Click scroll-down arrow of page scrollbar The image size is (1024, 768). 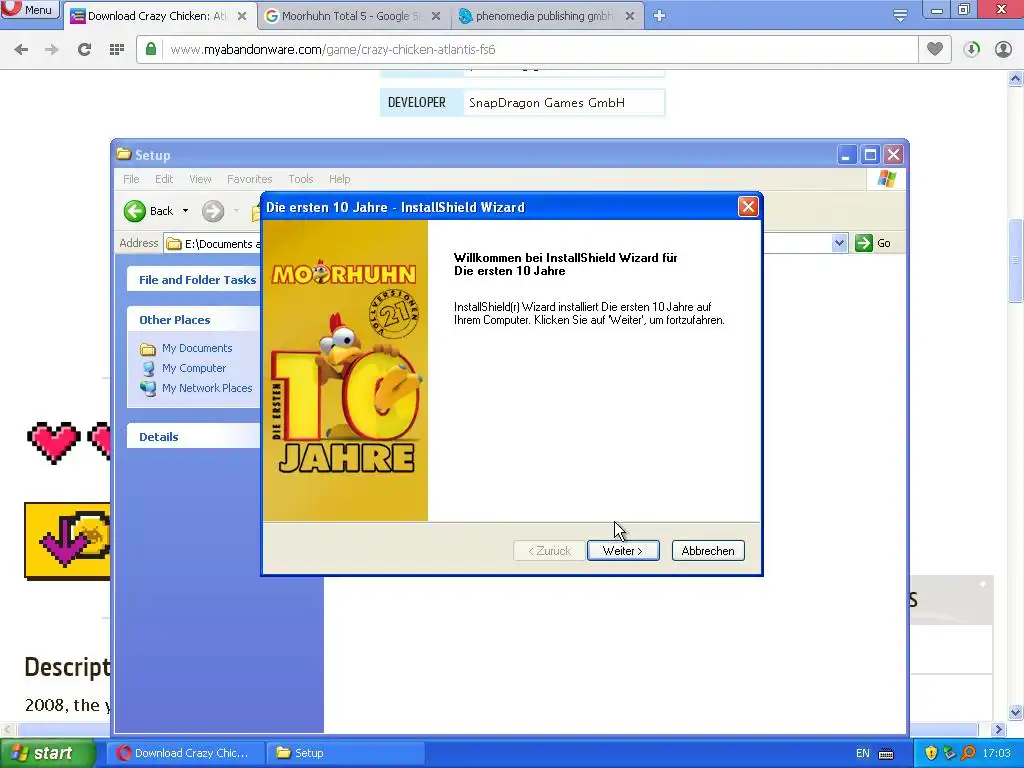pos(1016,712)
